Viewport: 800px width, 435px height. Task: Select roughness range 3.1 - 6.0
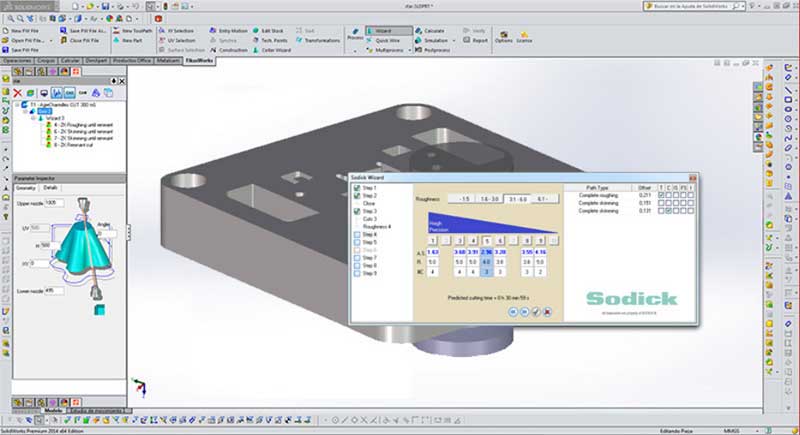518,199
